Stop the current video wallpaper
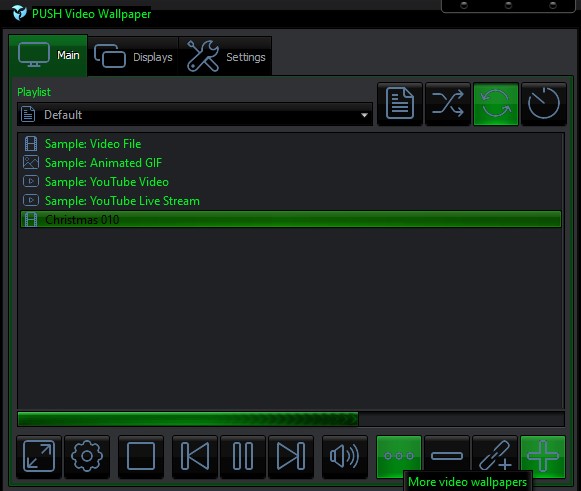This screenshot has width=581, height=491. point(141,456)
